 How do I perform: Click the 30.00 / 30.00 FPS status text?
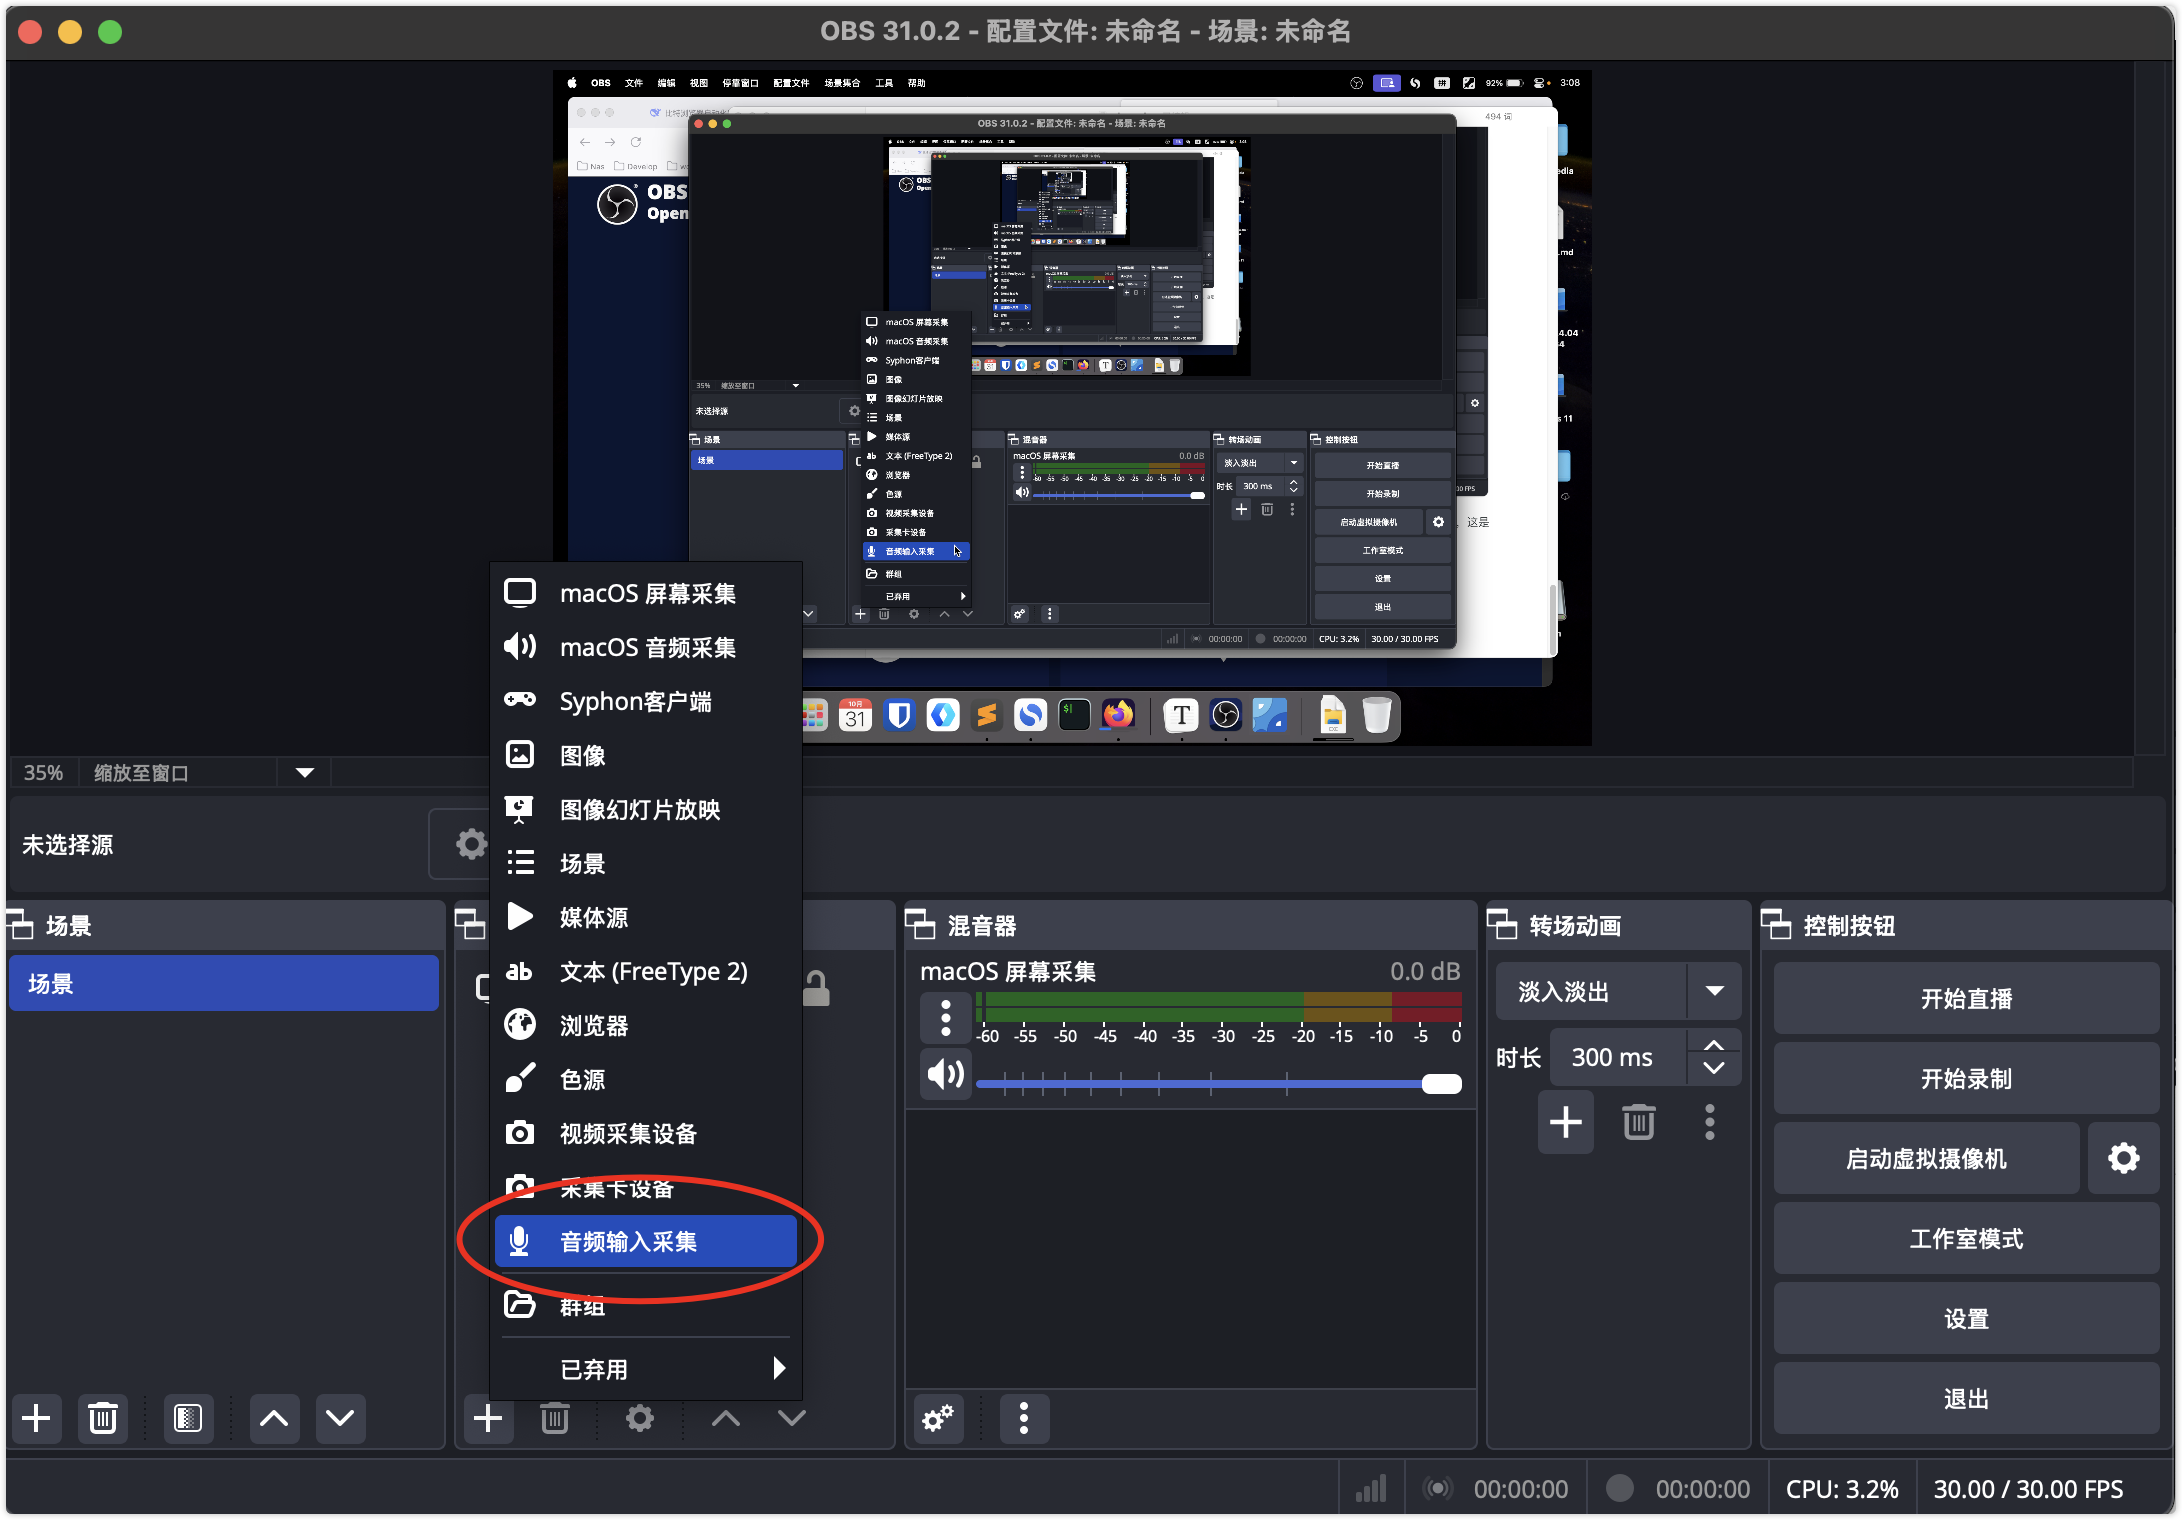coord(2028,1489)
